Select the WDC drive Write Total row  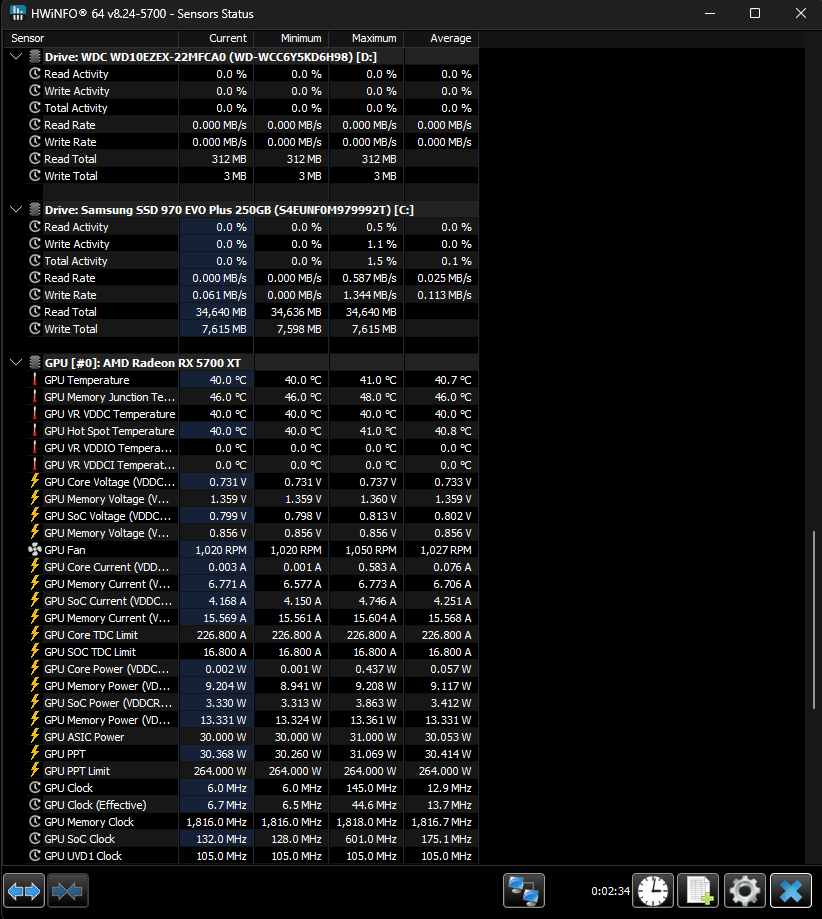tap(253, 176)
